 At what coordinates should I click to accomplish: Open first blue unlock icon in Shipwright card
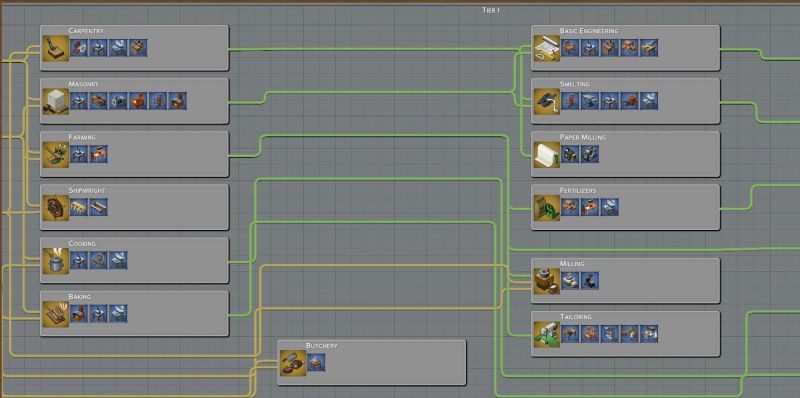pyautogui.click(x=79, y=207)
